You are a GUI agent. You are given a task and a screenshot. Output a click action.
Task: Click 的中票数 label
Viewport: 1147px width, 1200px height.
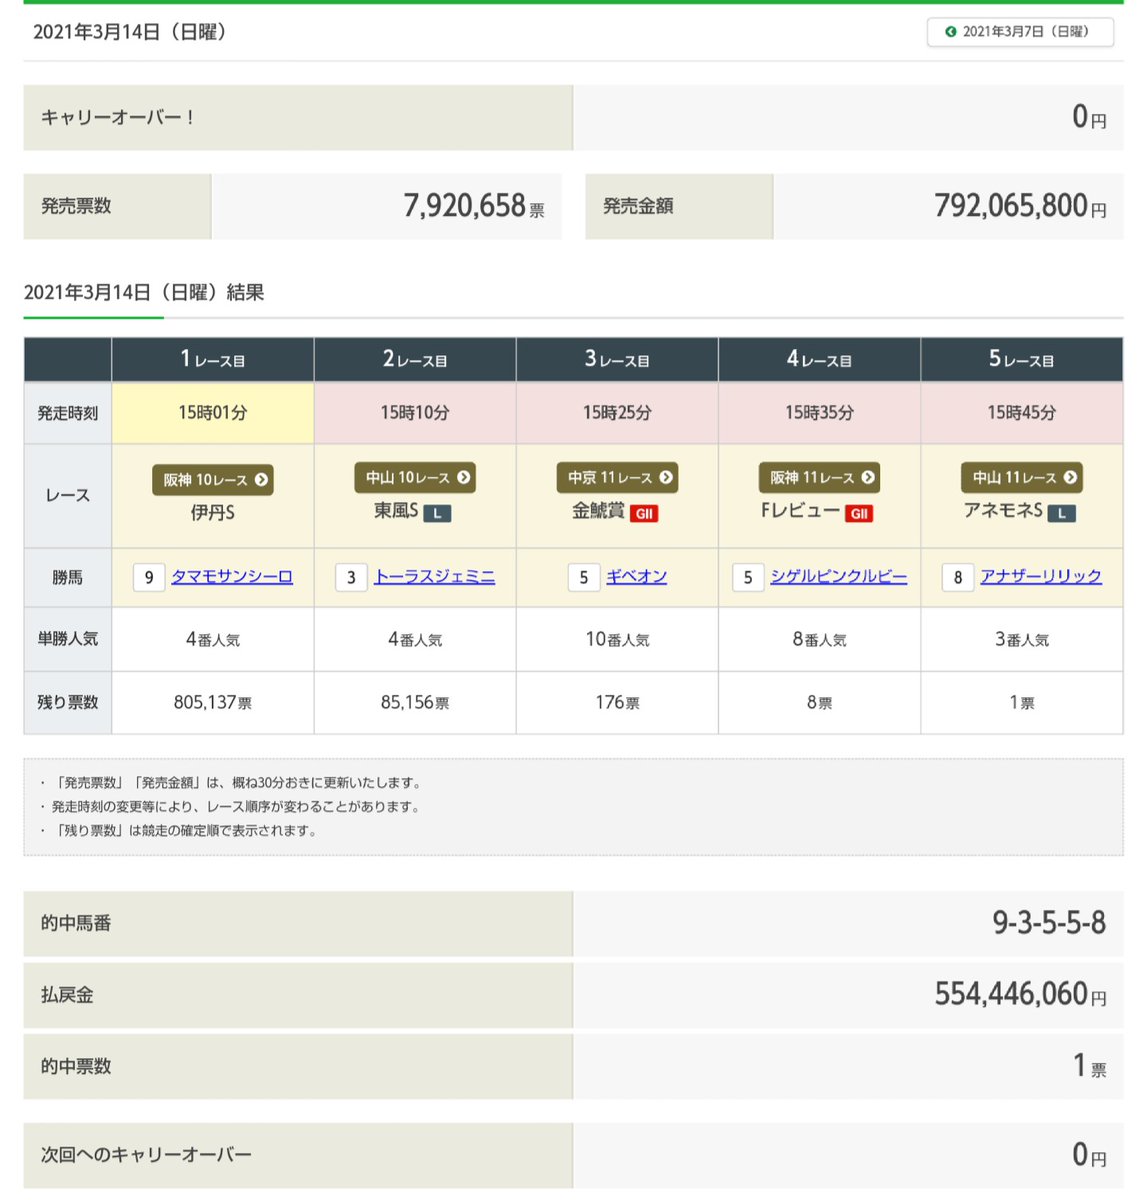coord(76,1067)
